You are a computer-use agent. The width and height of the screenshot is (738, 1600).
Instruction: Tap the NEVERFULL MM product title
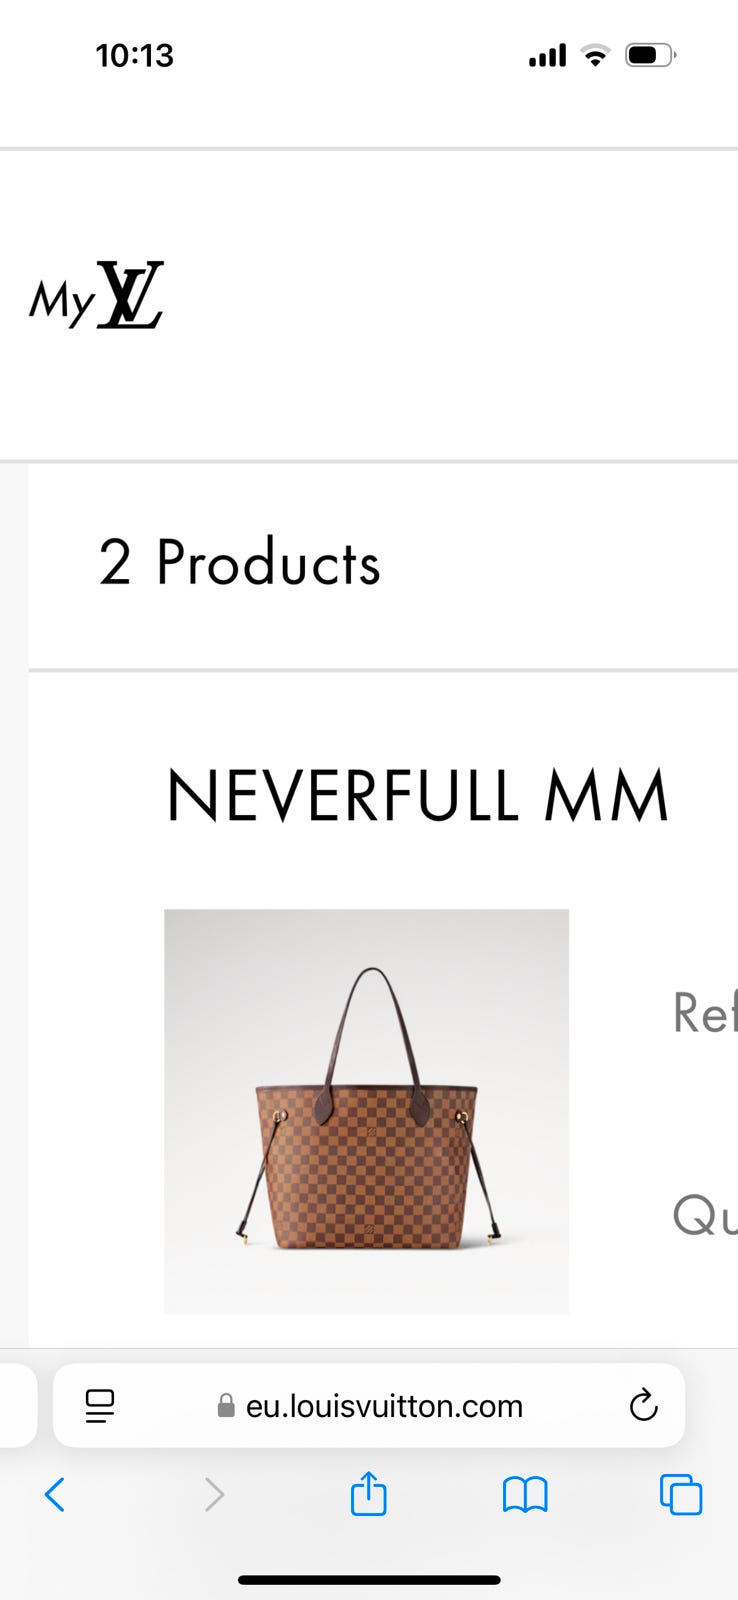point(417,796)
